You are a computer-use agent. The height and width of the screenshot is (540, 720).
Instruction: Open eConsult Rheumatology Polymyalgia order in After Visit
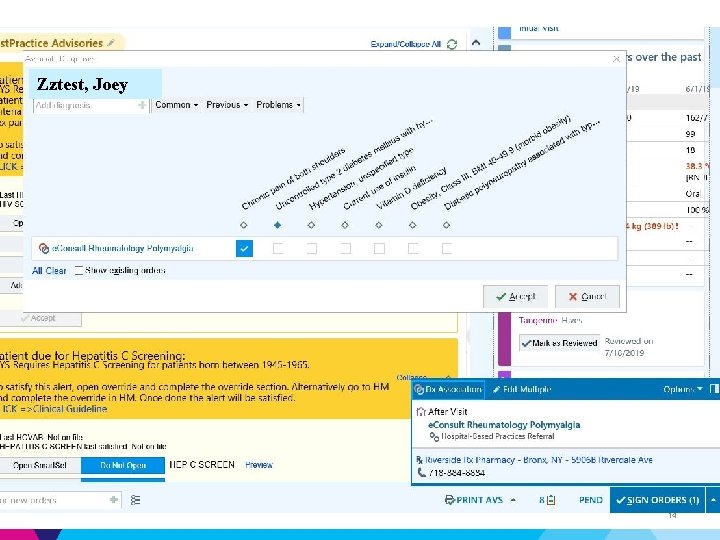coord(504,425)
